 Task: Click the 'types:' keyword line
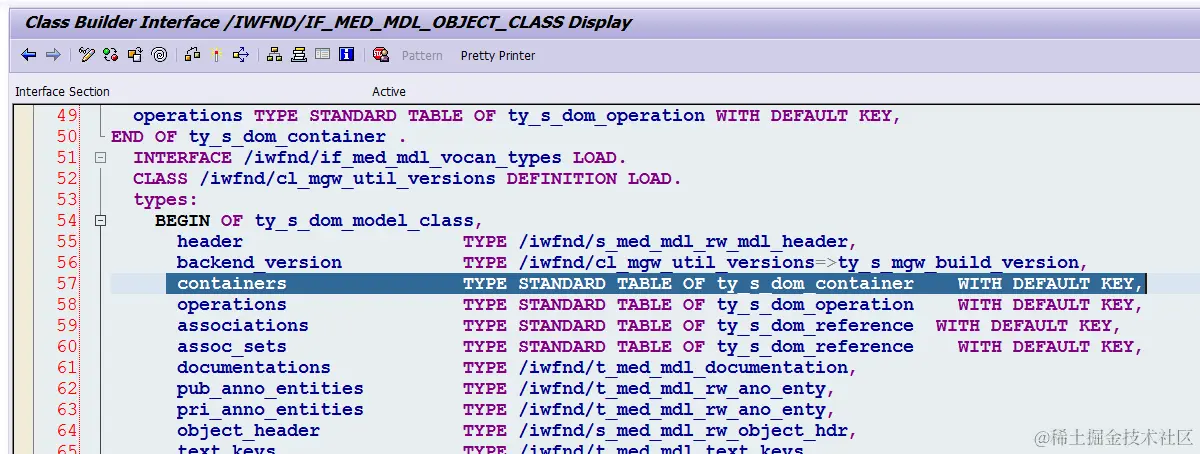pyautogui.click(x=166, y=199)
